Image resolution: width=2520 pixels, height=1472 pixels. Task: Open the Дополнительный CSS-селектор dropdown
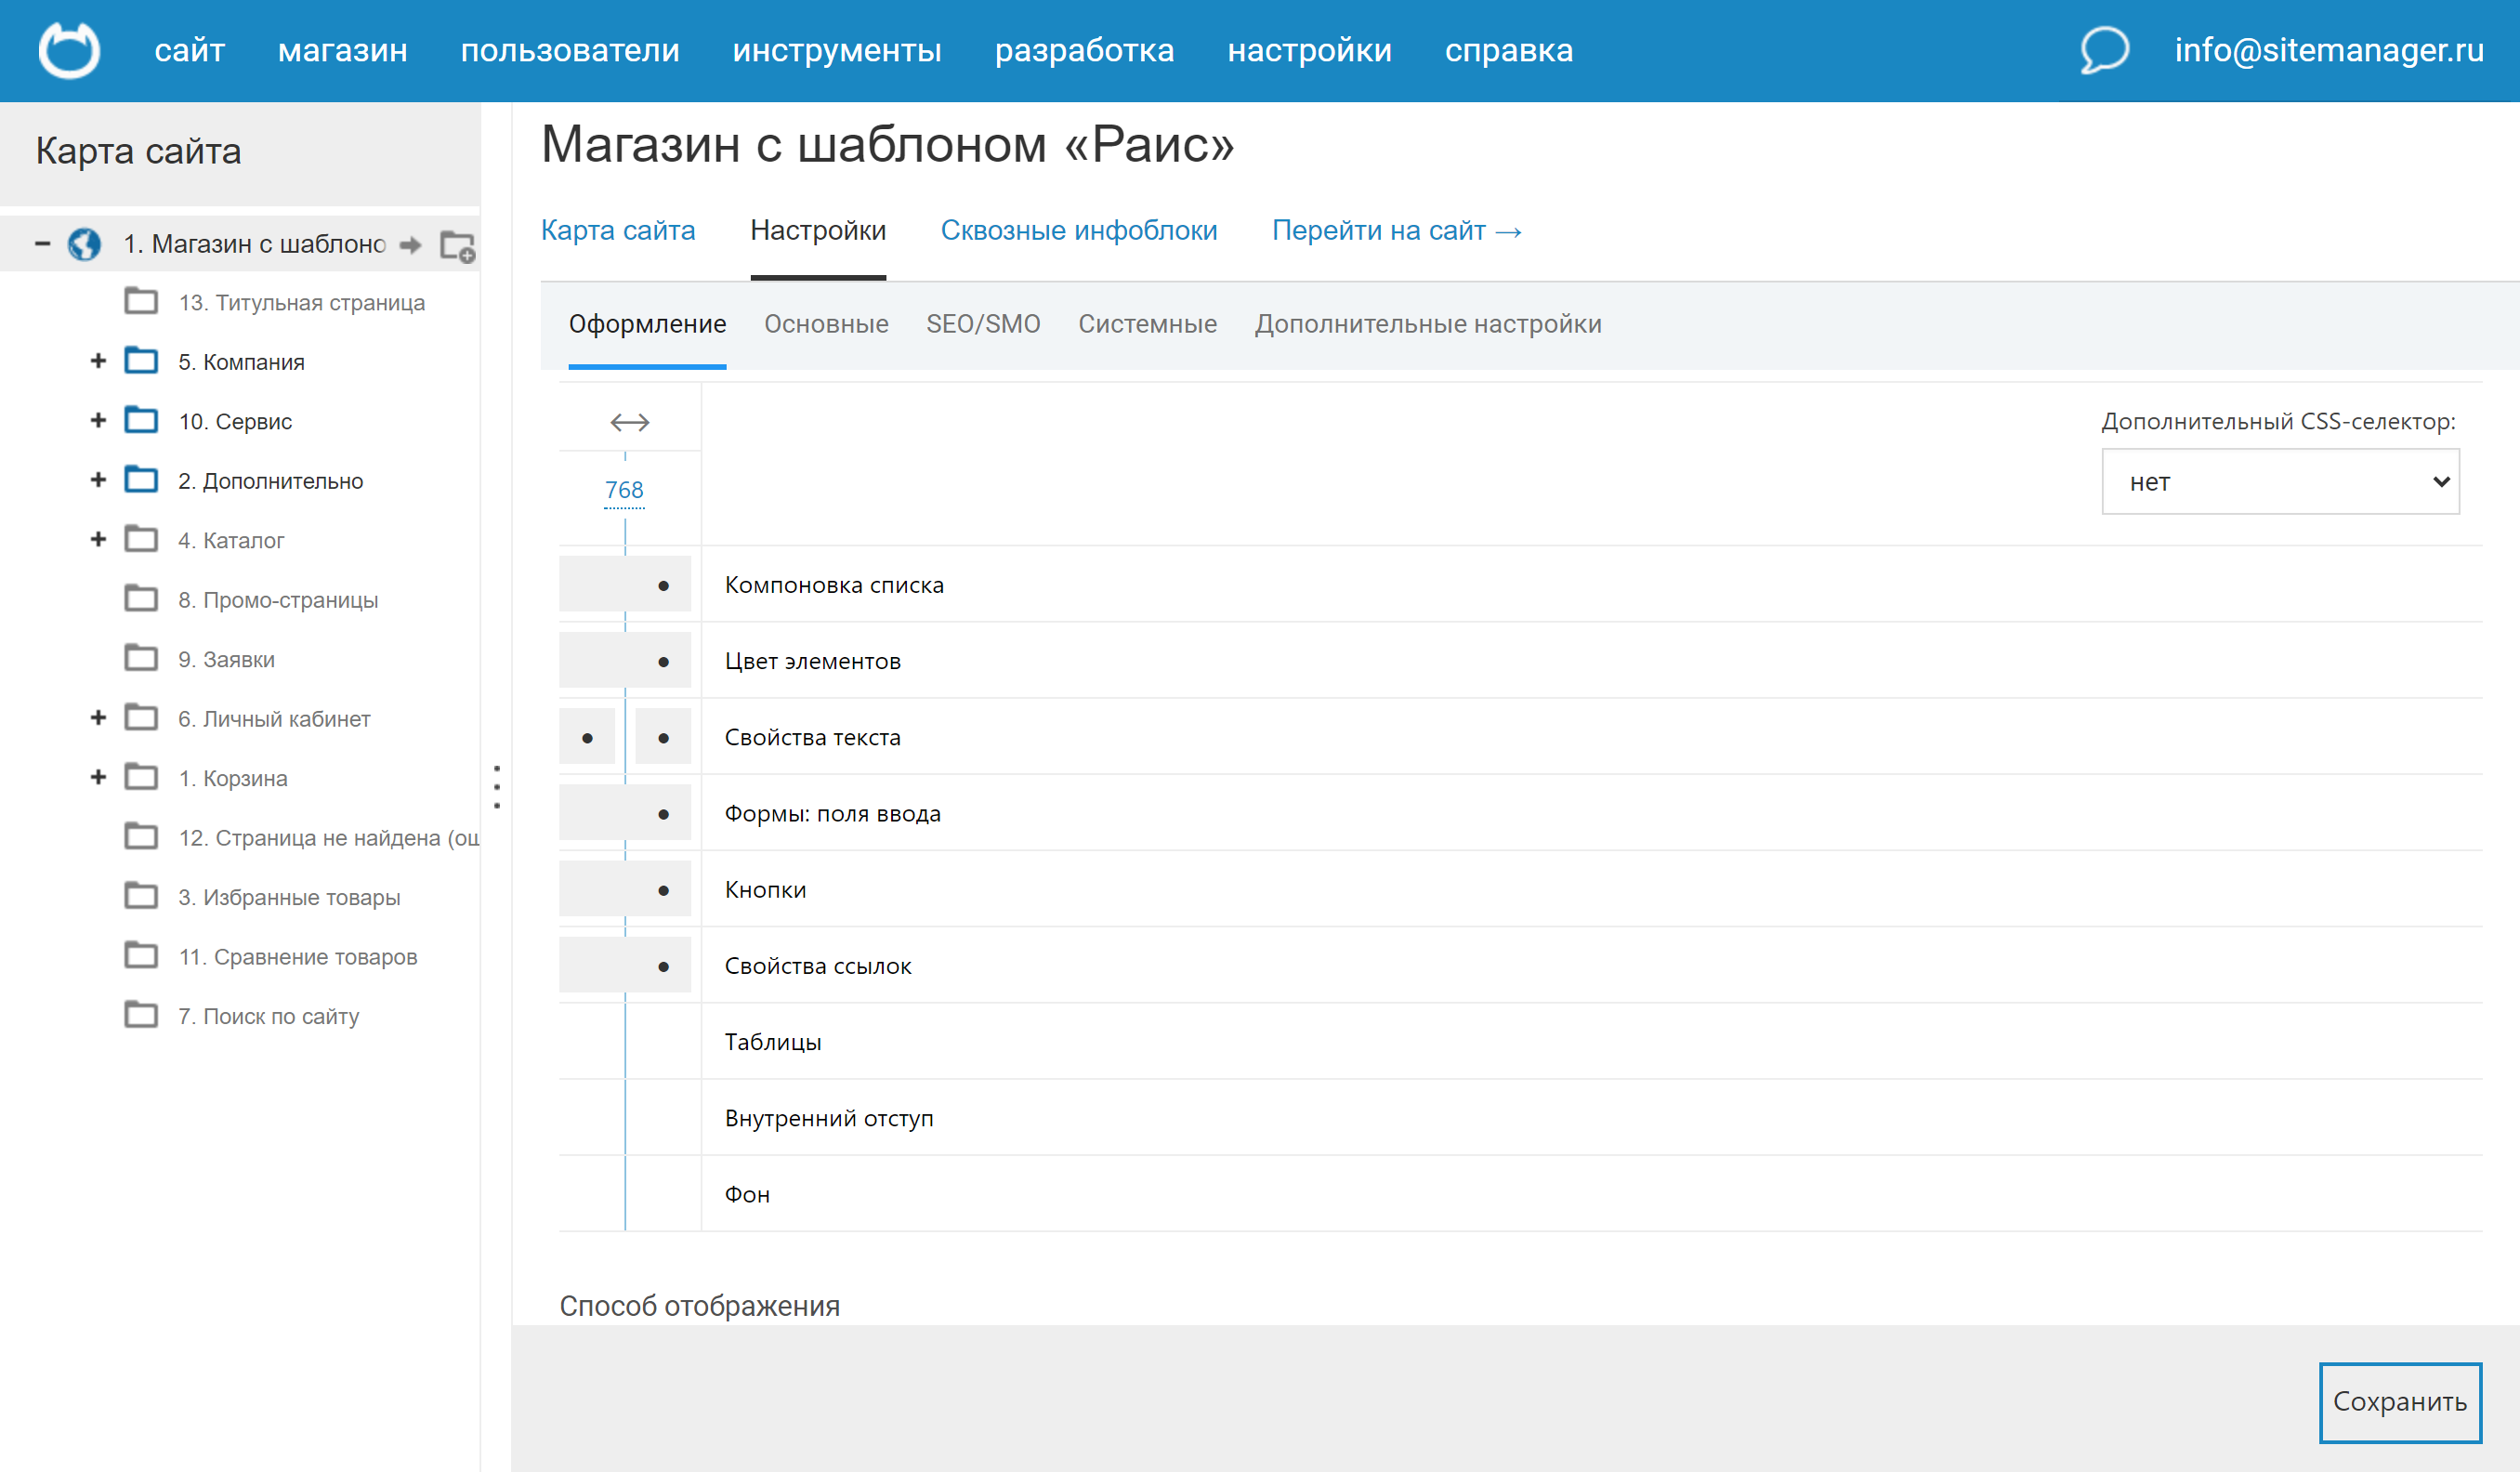2279,482
